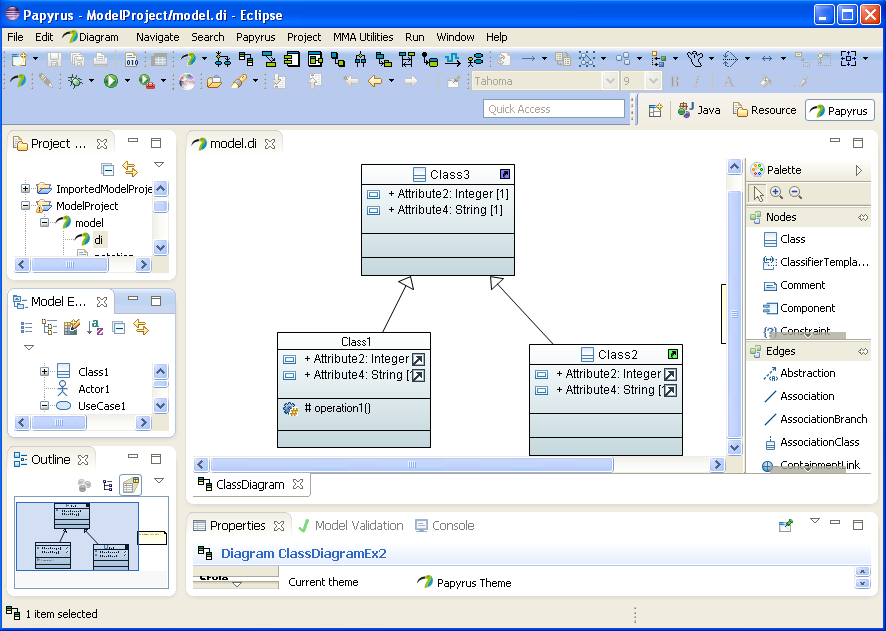The height and width of the screenshot is (631, 886).
Task: Click the New wizard toolbar icon
Action: 19,59
